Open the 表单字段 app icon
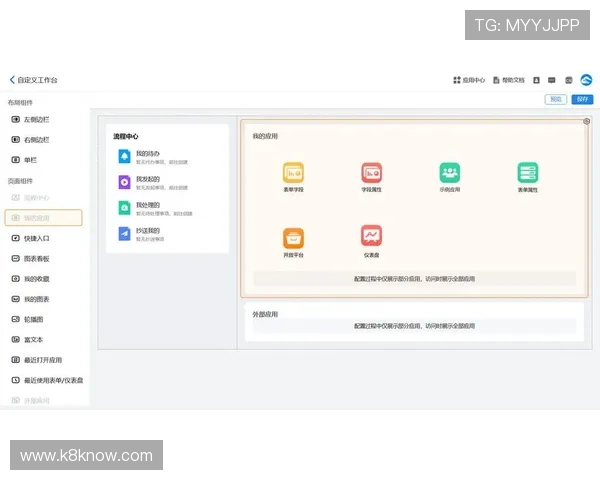Image resolution: width=600 pixels, height=480 pixels. [293, 173]
